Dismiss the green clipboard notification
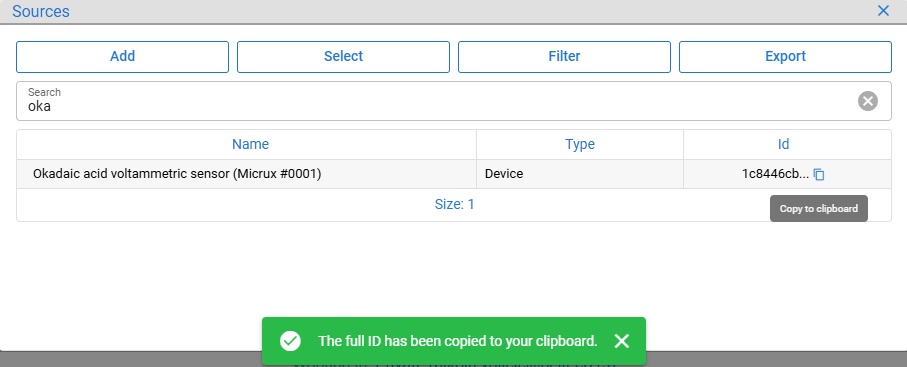Viewport: 907px width, 367px height. [x=622, y=342]
